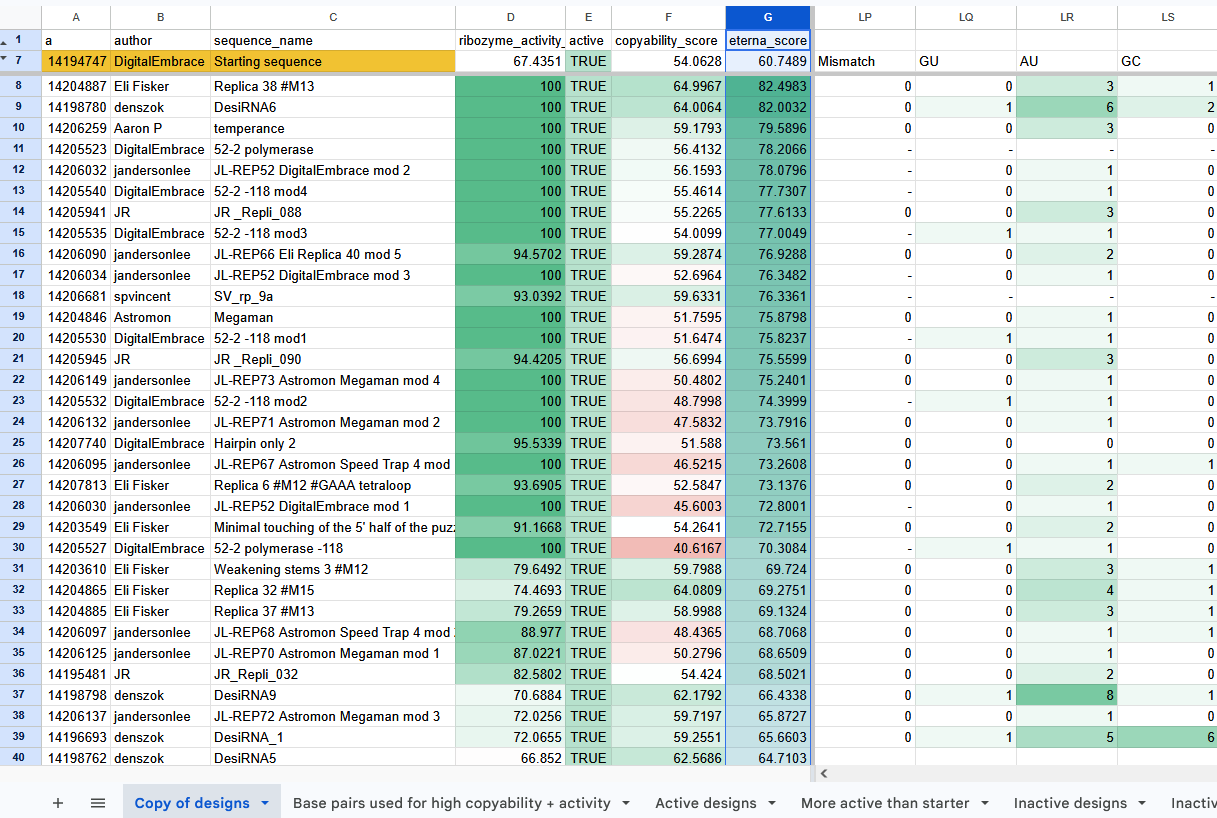
Task: Select the Megaman sequence name cell
Action: tap(333, 317)
